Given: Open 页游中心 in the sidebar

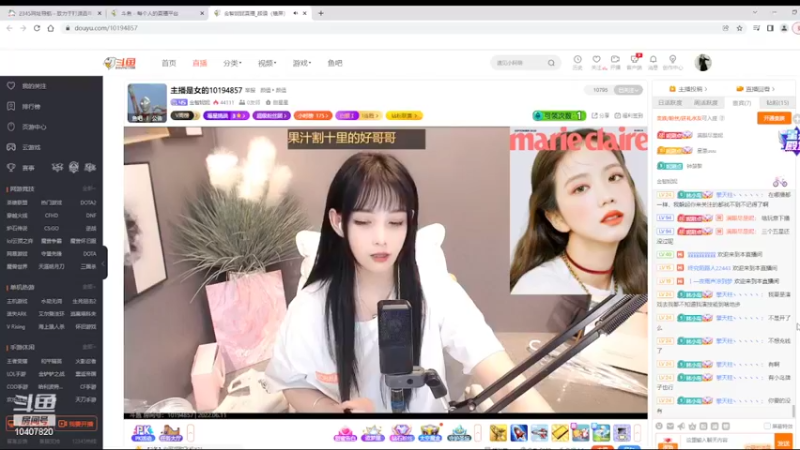Looking at the screenshot, I should tap(34, 127).
